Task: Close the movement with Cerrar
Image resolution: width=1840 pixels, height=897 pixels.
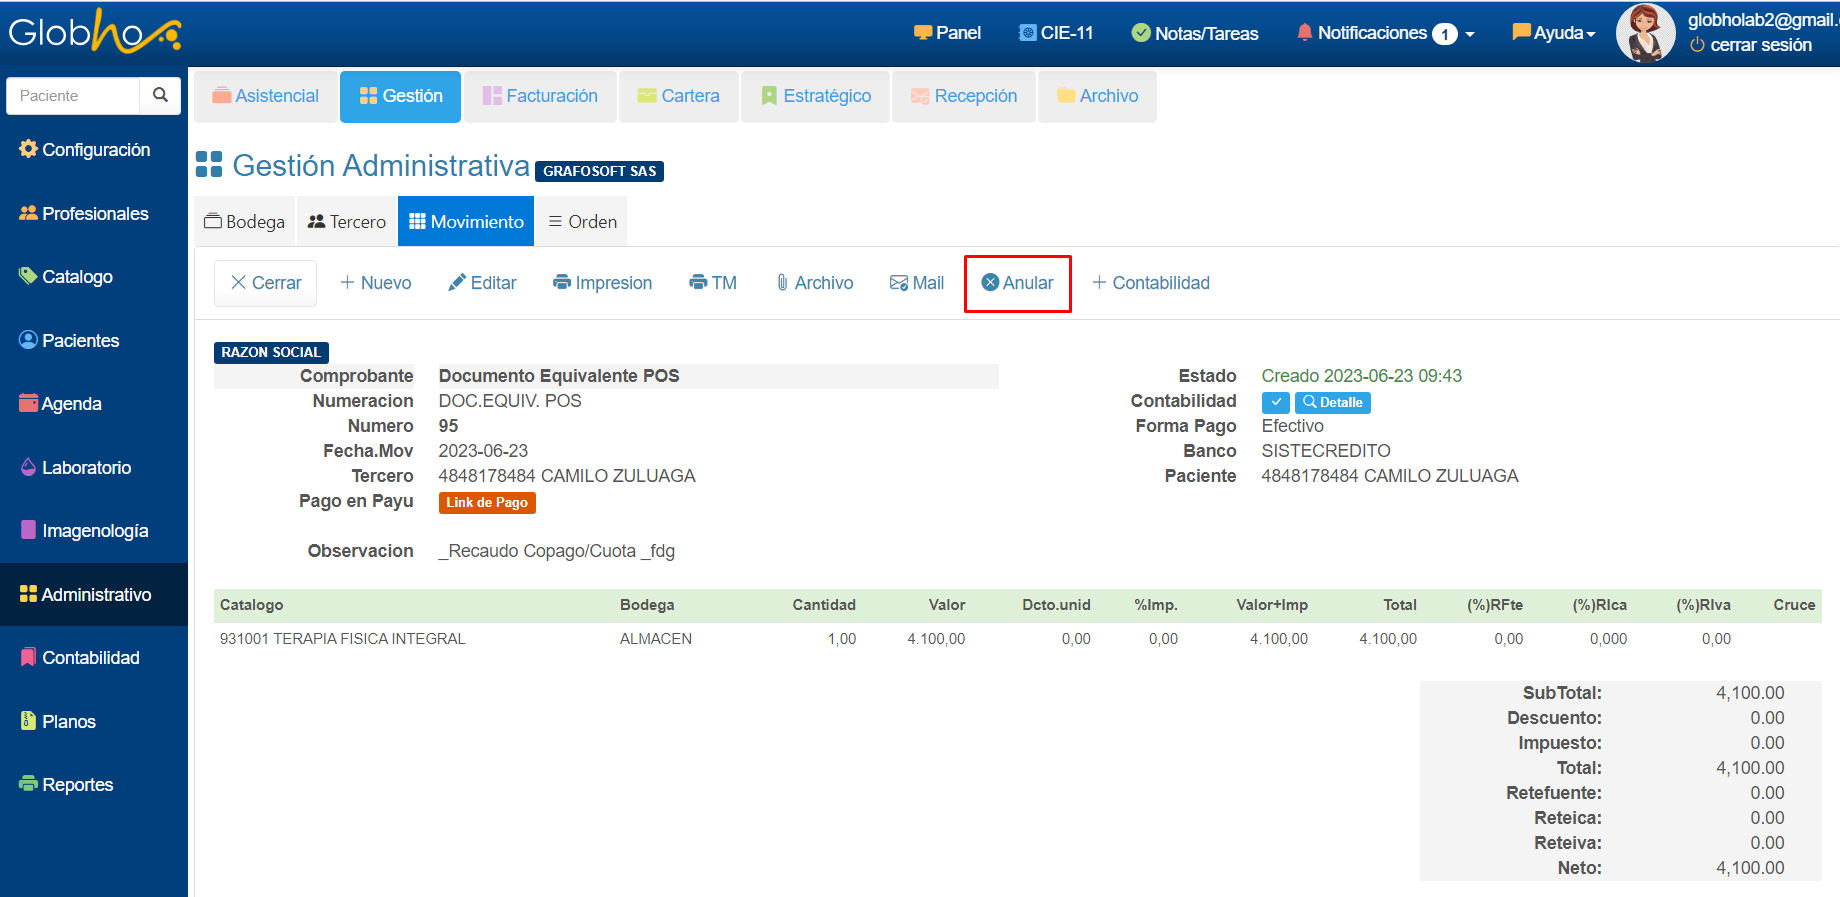Action: pos(266,283)
